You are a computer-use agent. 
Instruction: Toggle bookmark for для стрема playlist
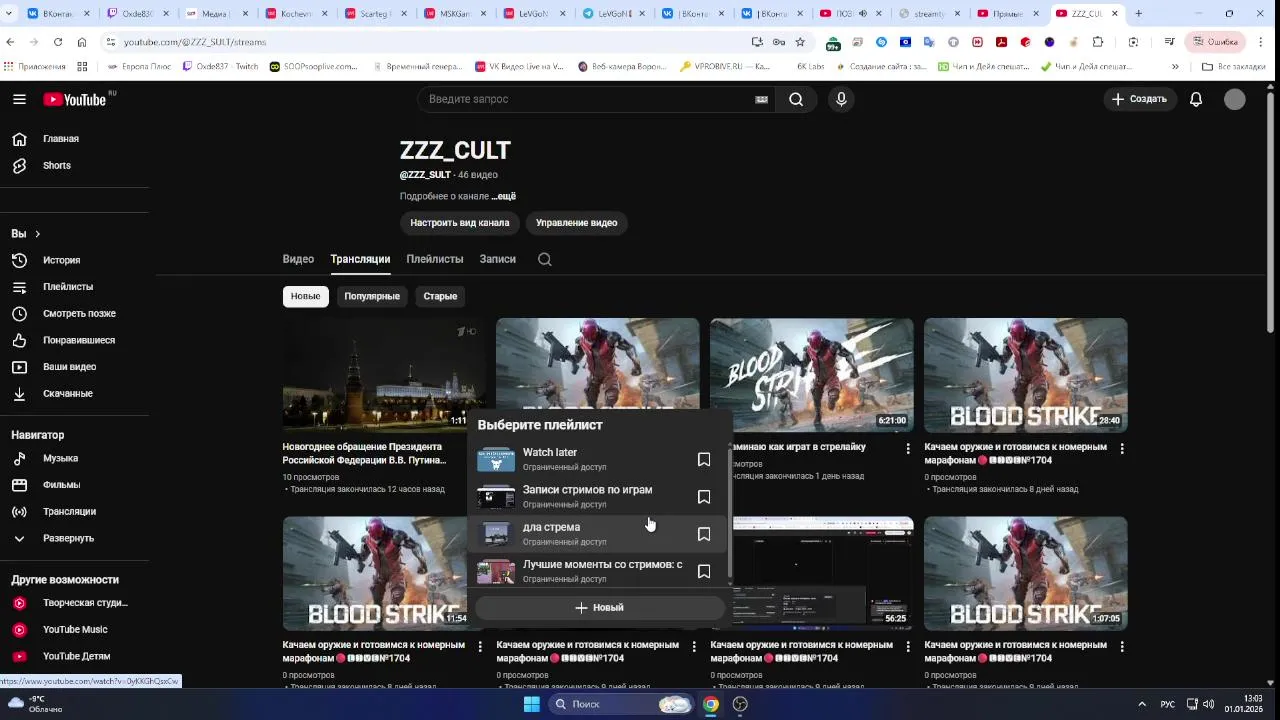click(704, 534)
